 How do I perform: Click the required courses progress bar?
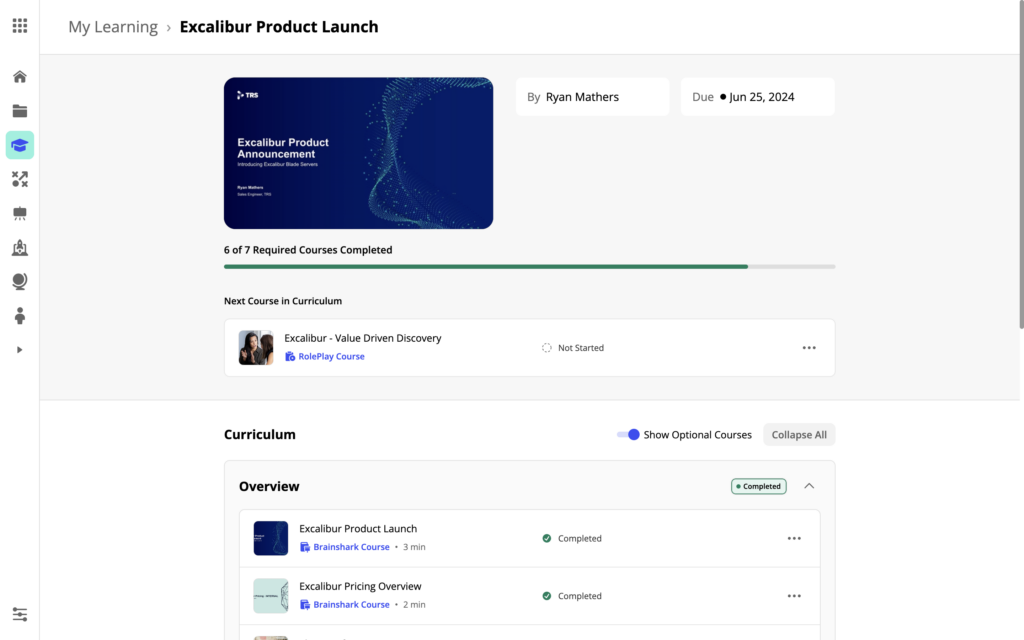click(530, 266)
